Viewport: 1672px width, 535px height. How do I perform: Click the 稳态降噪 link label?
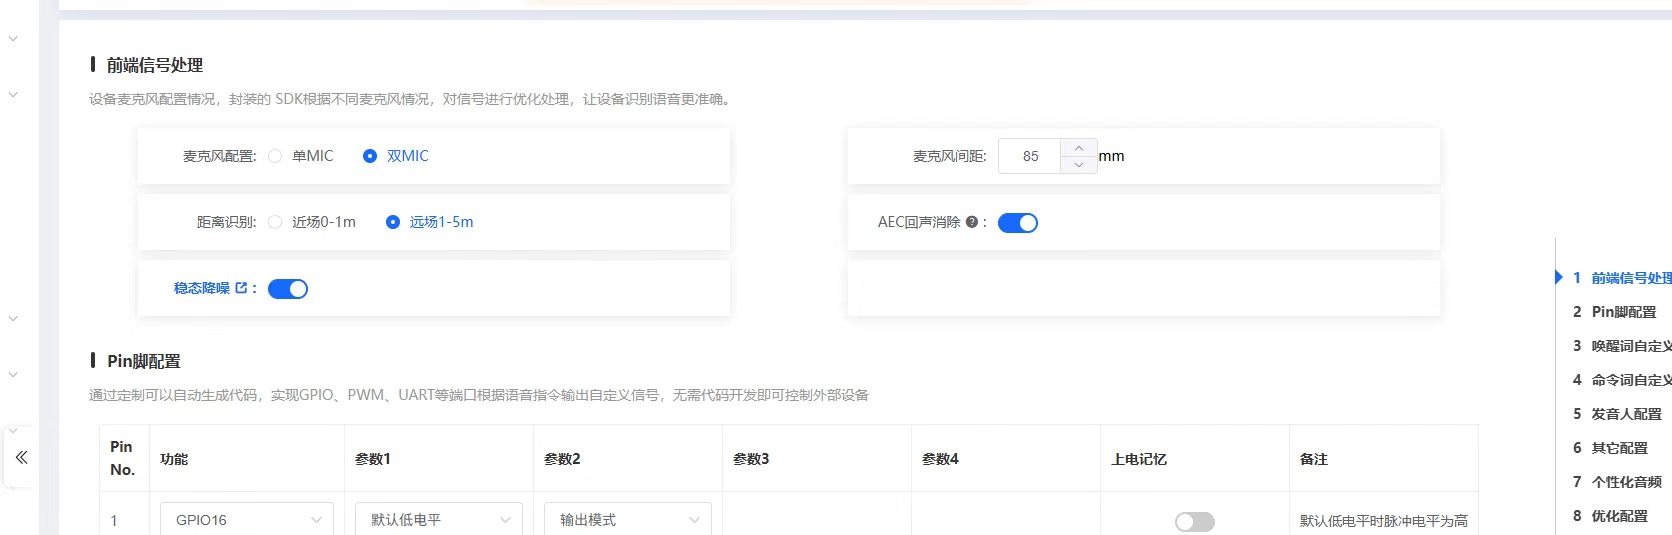click(201, 288)
